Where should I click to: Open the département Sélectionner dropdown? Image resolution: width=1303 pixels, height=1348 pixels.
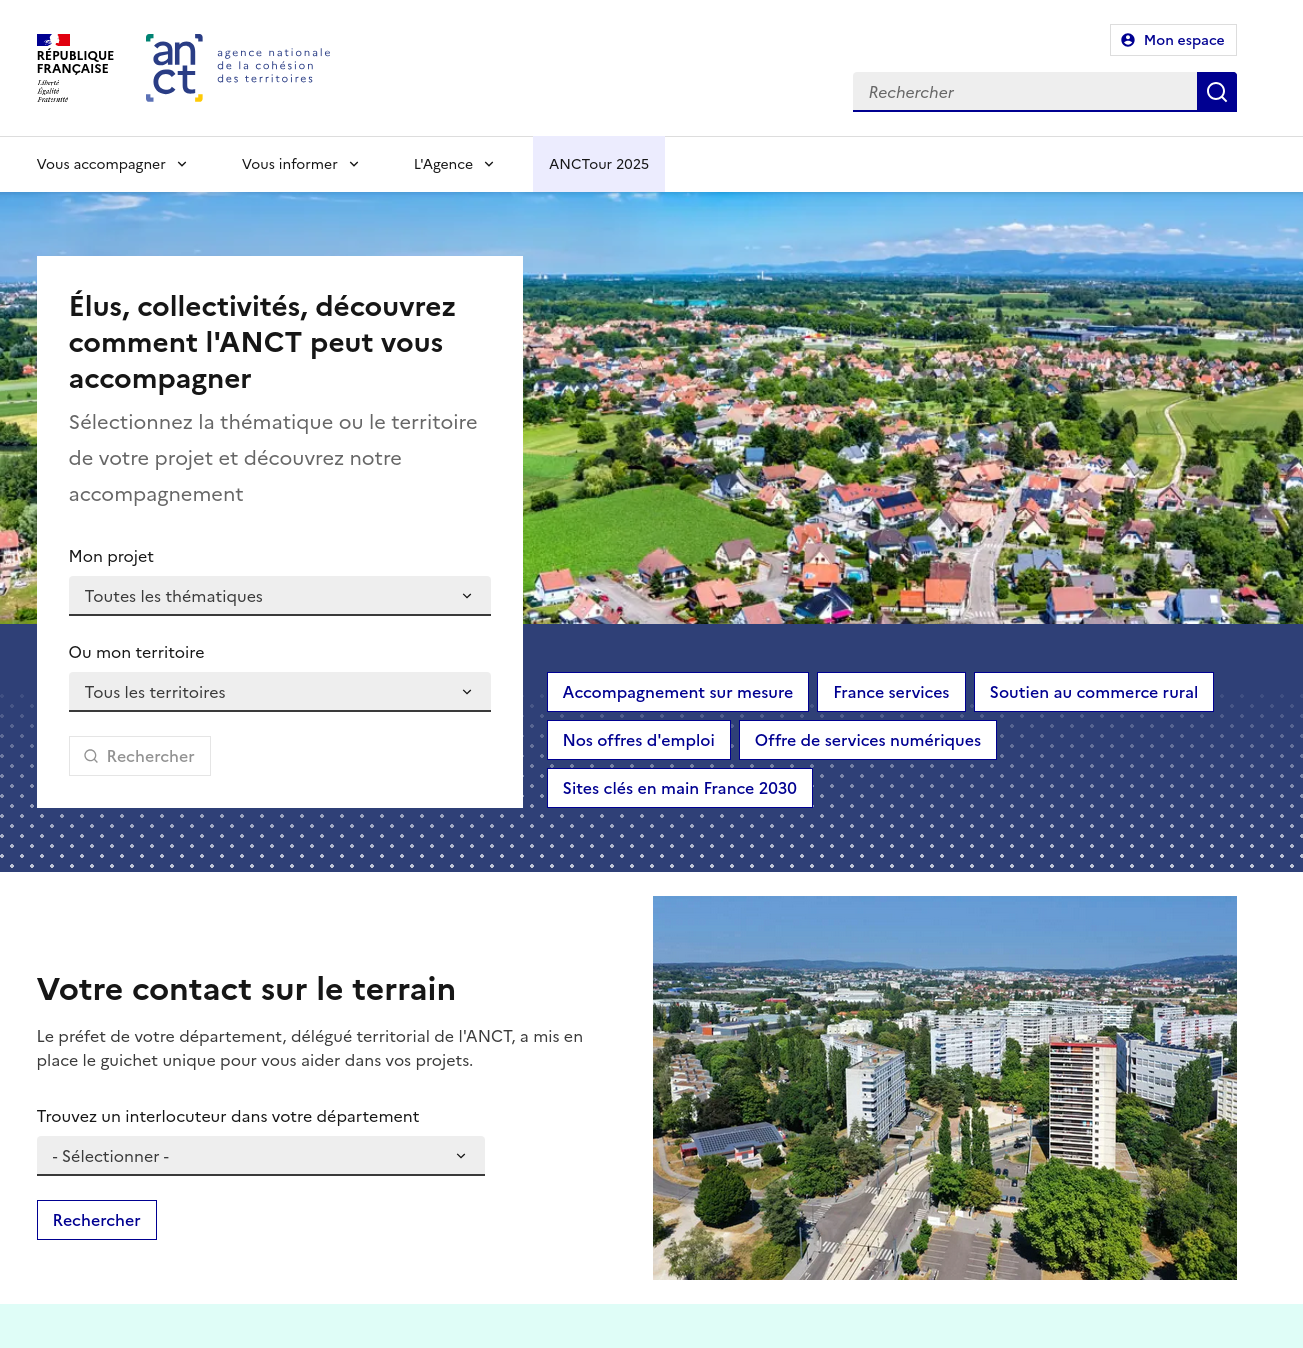[260, 1156]
